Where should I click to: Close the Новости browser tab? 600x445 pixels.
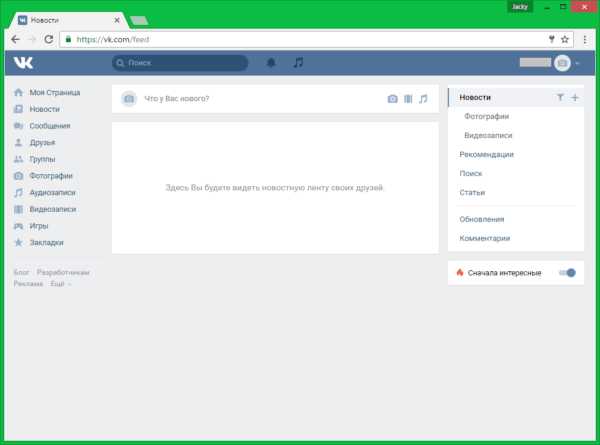117,20
